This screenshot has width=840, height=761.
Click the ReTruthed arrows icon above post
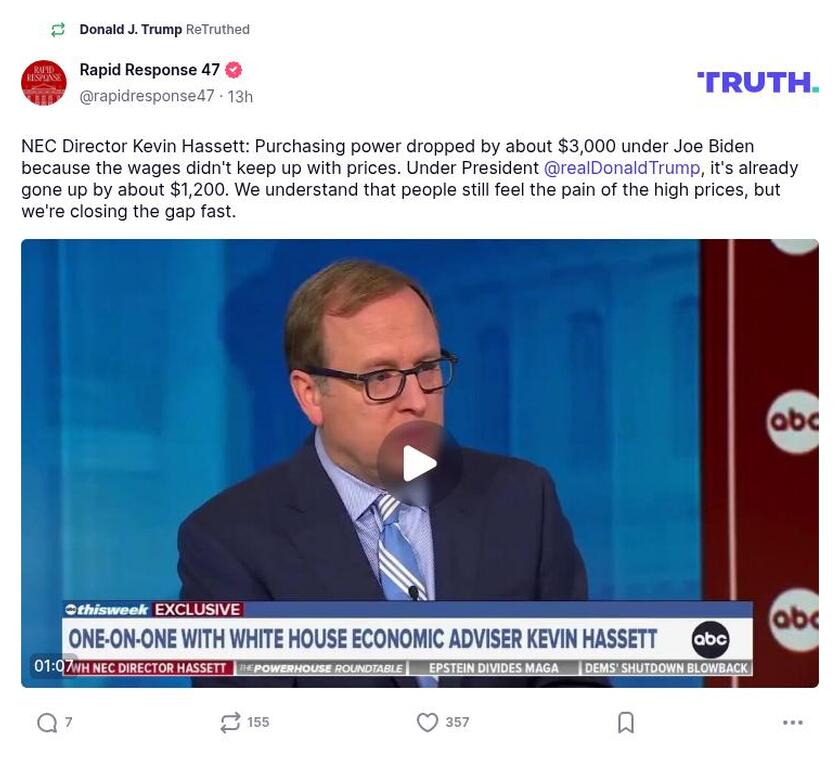[58, 29]
